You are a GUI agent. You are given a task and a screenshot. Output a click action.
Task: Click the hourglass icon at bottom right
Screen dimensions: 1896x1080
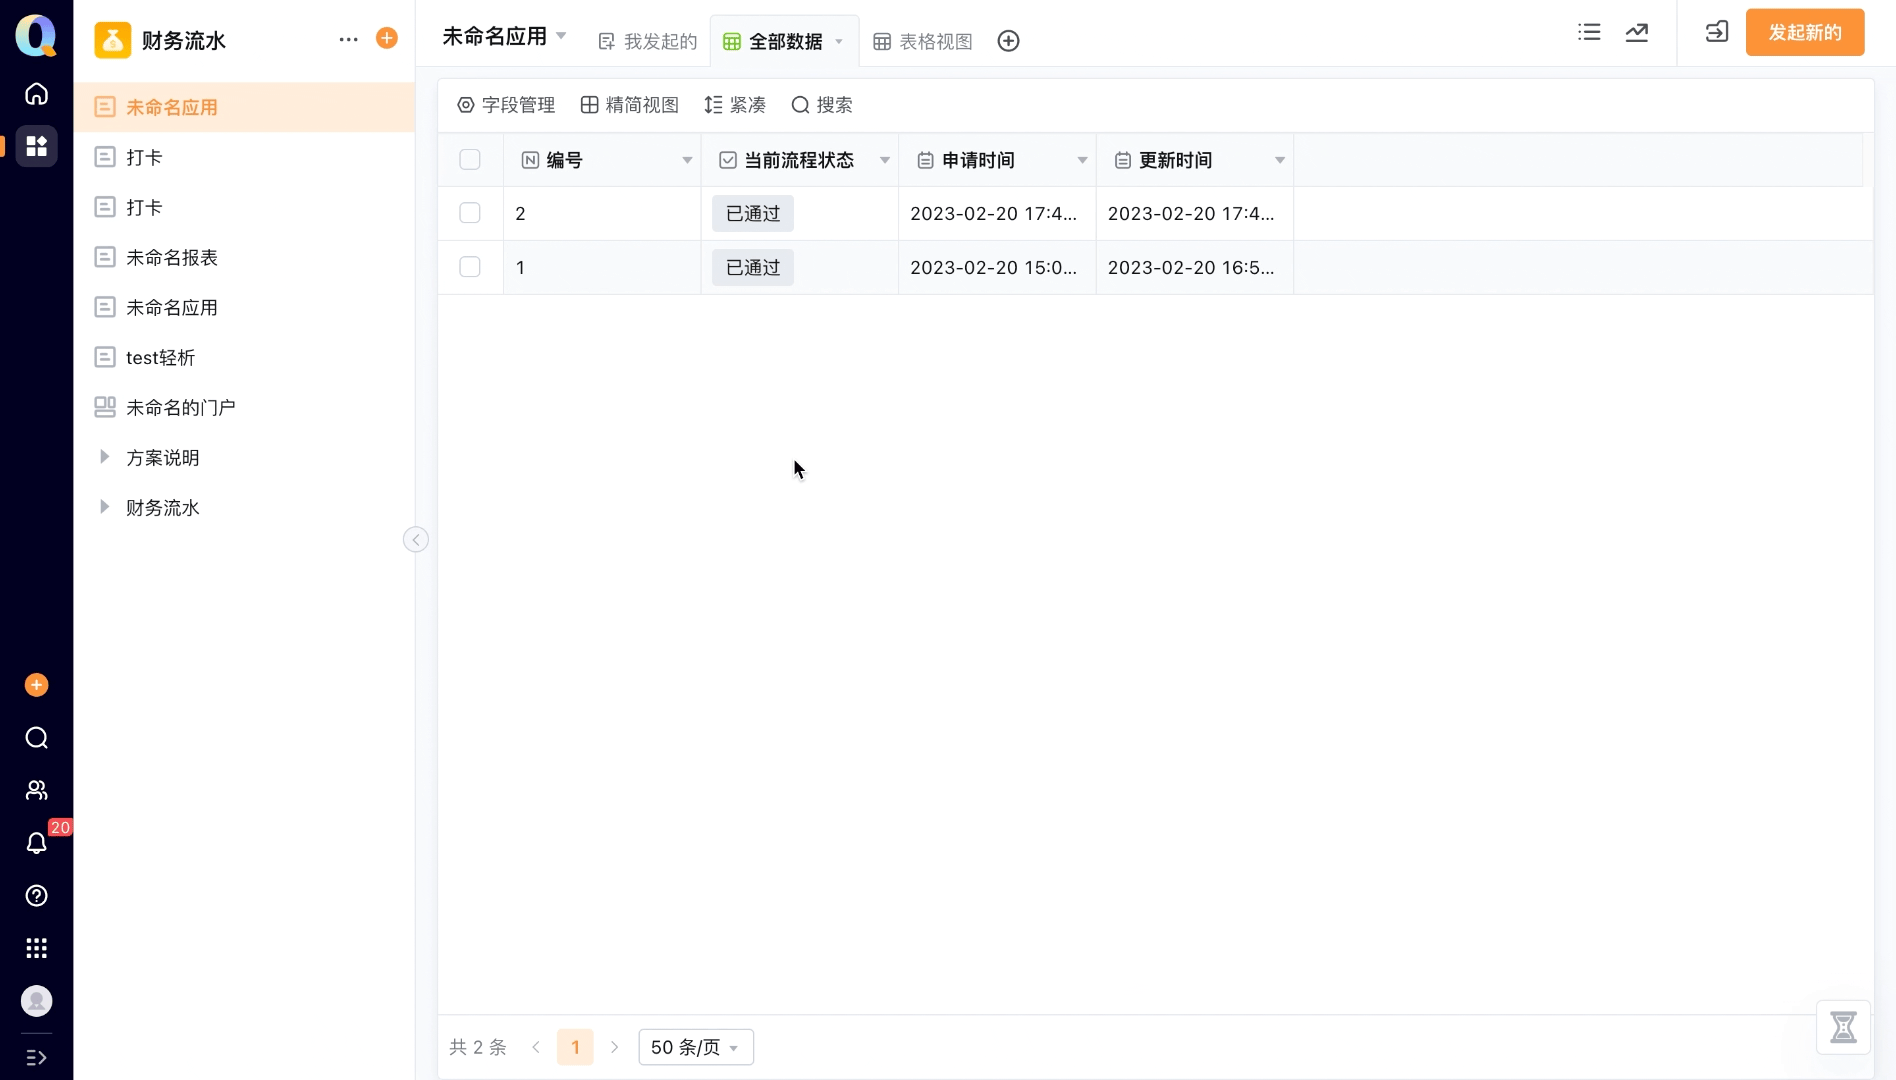pos(1843,1027)
